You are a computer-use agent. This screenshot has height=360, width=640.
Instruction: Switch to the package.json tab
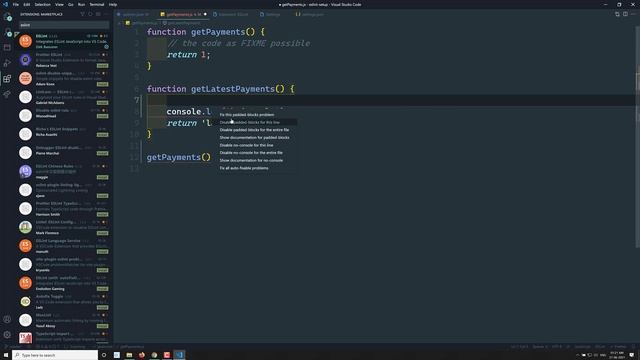pyautogui.click(x=135, y=14)
